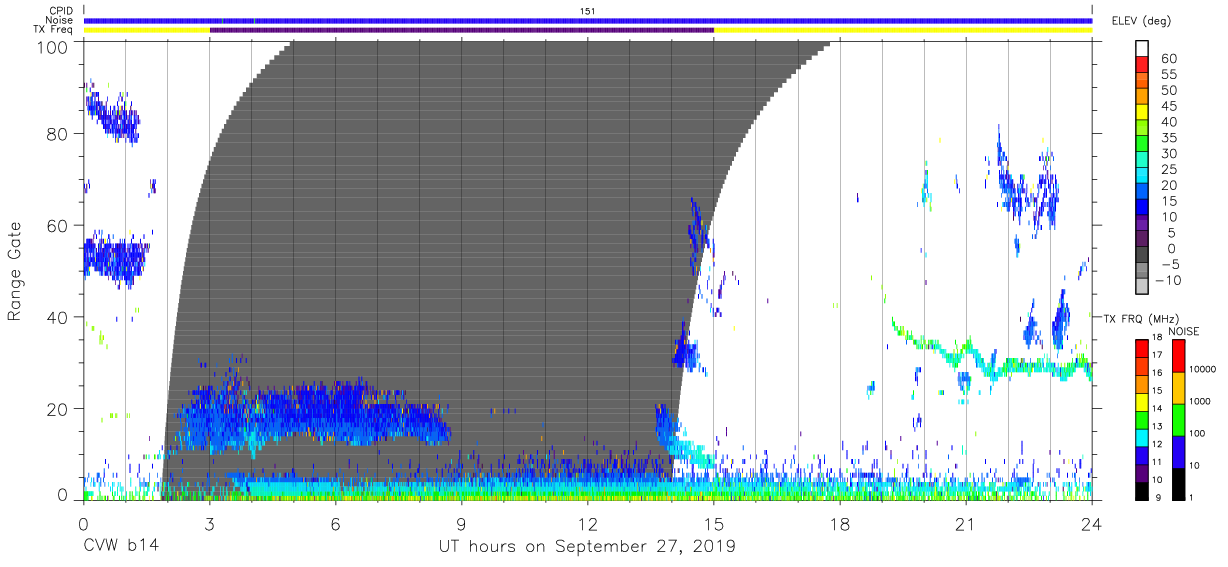Click the blue Noise bar at the top
This screenshot has width=1228, height=567.
(x=588, y=20)
